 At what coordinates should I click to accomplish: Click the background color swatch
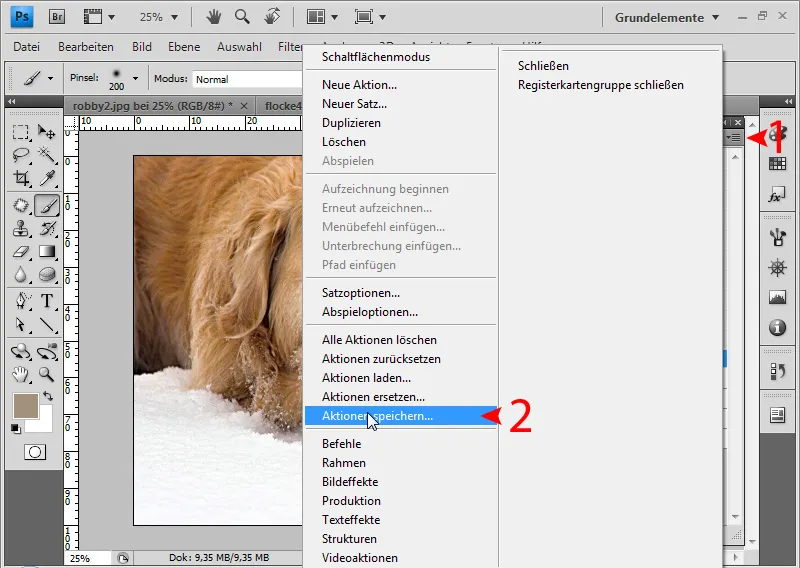pyautogui.click(x=45, y=425)
